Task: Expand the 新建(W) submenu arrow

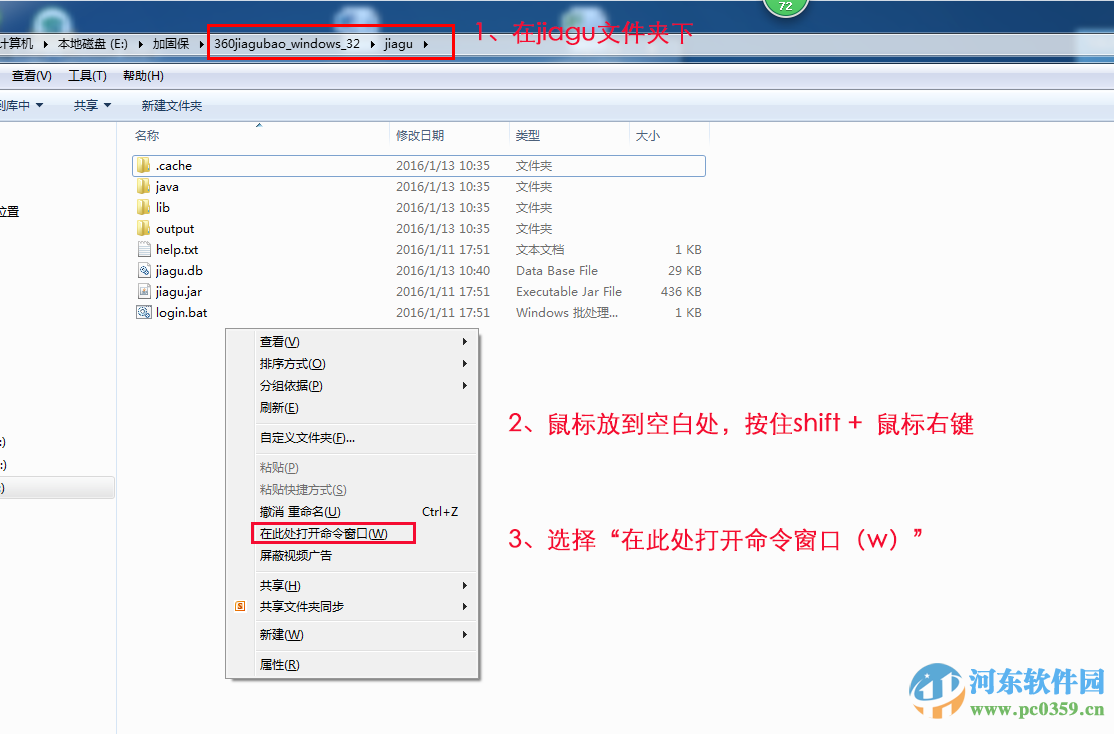Action: (x=465, y=635)
